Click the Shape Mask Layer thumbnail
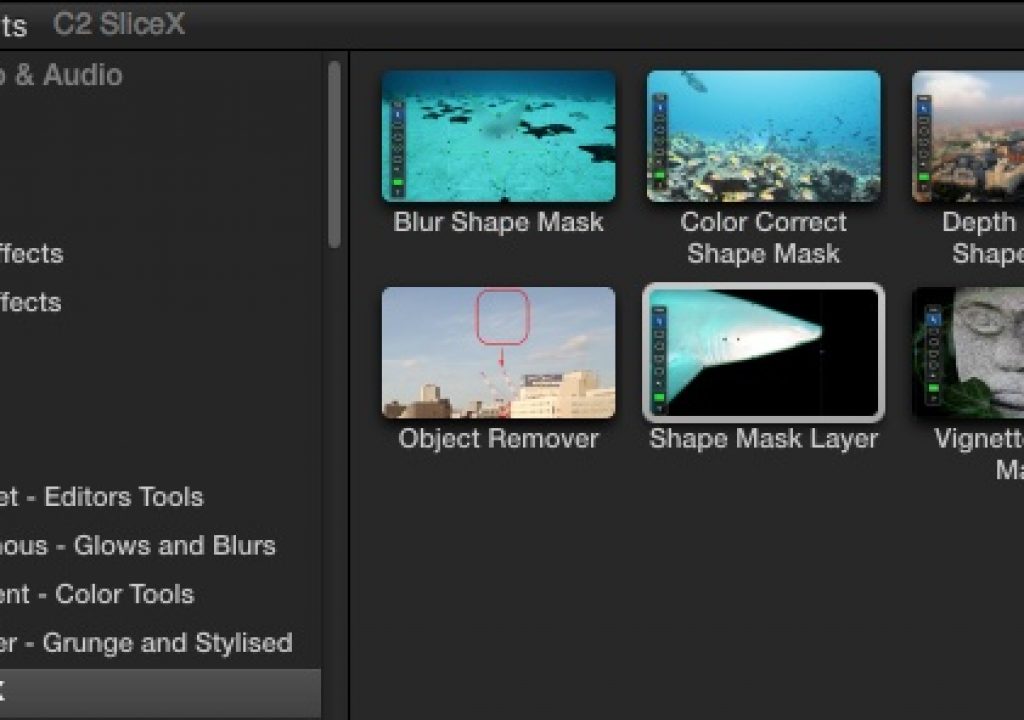 [763, 353]
